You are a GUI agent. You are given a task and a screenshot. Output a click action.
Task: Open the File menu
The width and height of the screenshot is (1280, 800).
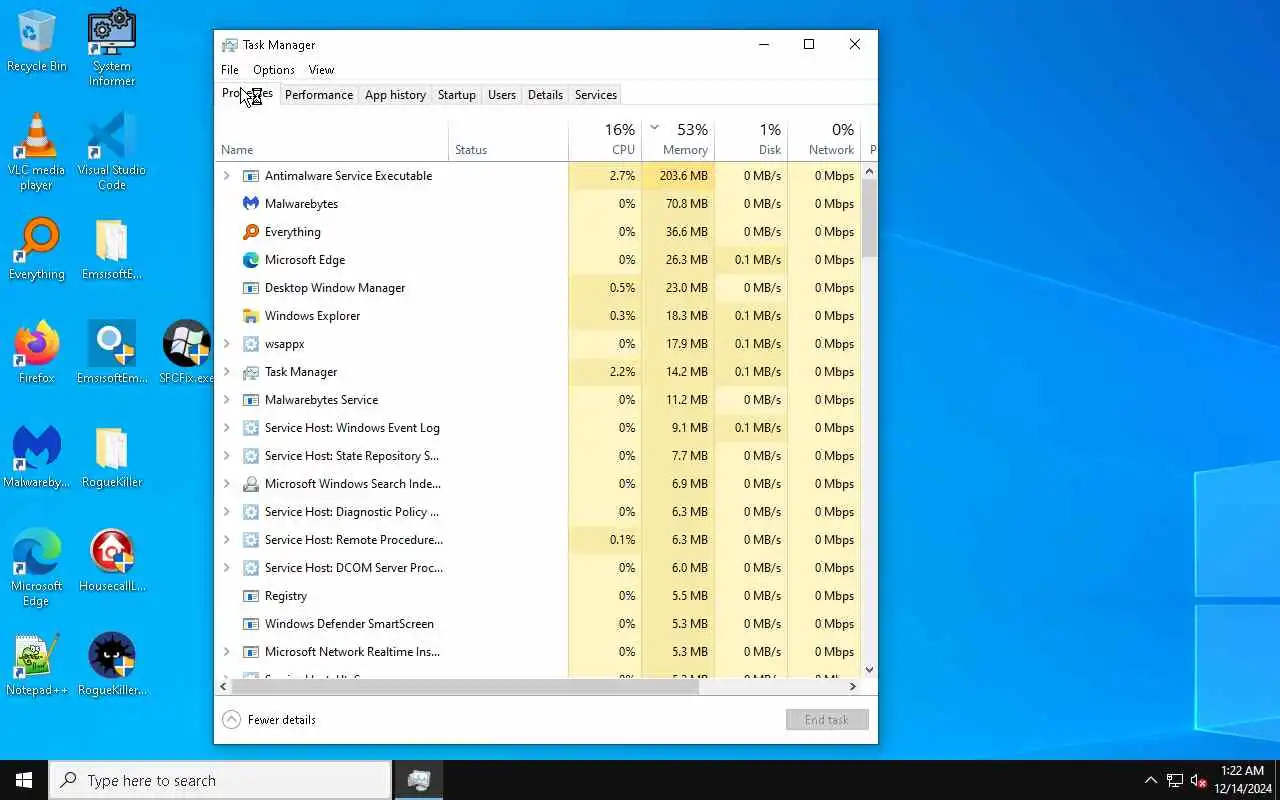point(230,70)
